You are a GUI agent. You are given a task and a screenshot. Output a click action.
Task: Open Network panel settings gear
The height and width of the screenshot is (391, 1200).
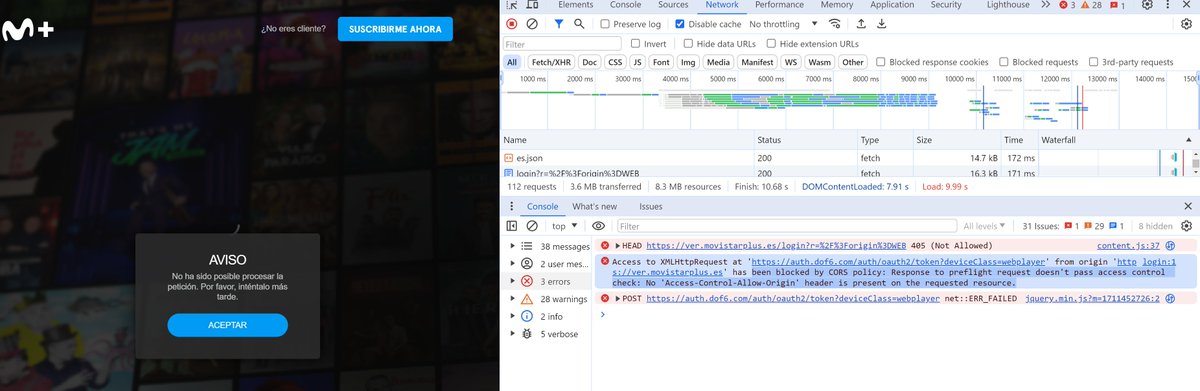[1187, 23]
